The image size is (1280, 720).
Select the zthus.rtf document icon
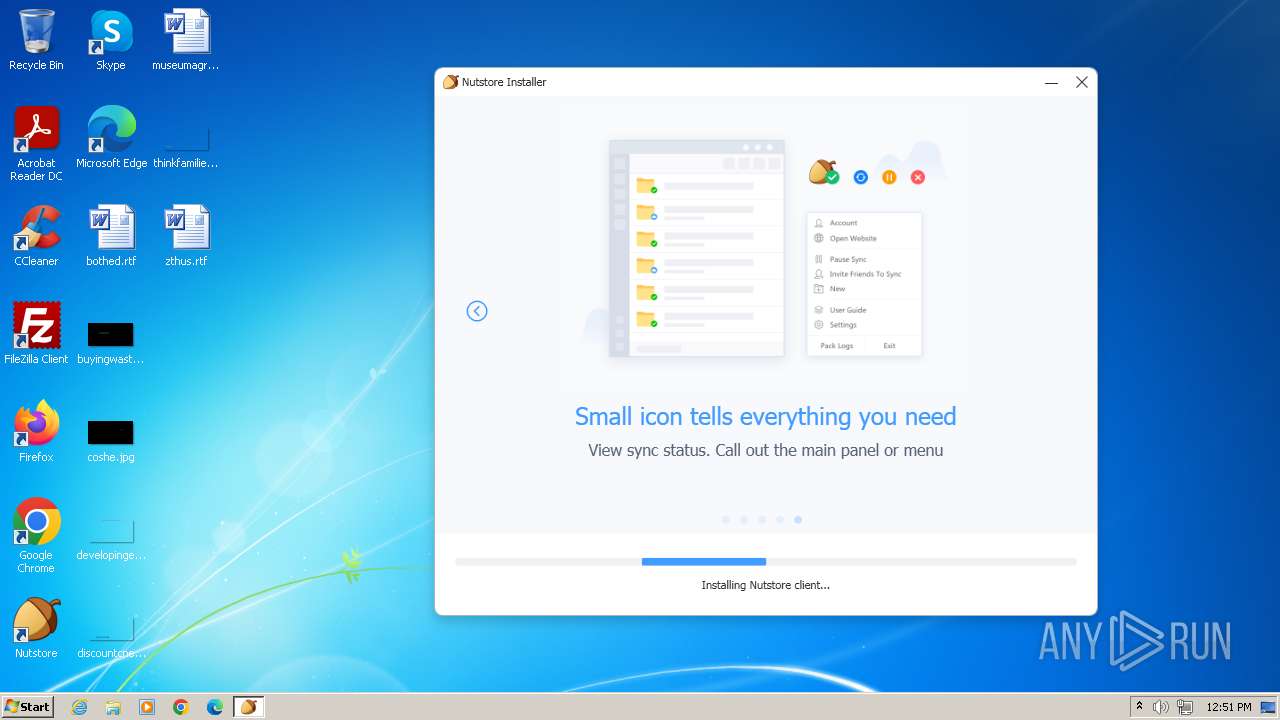point(186,236)
